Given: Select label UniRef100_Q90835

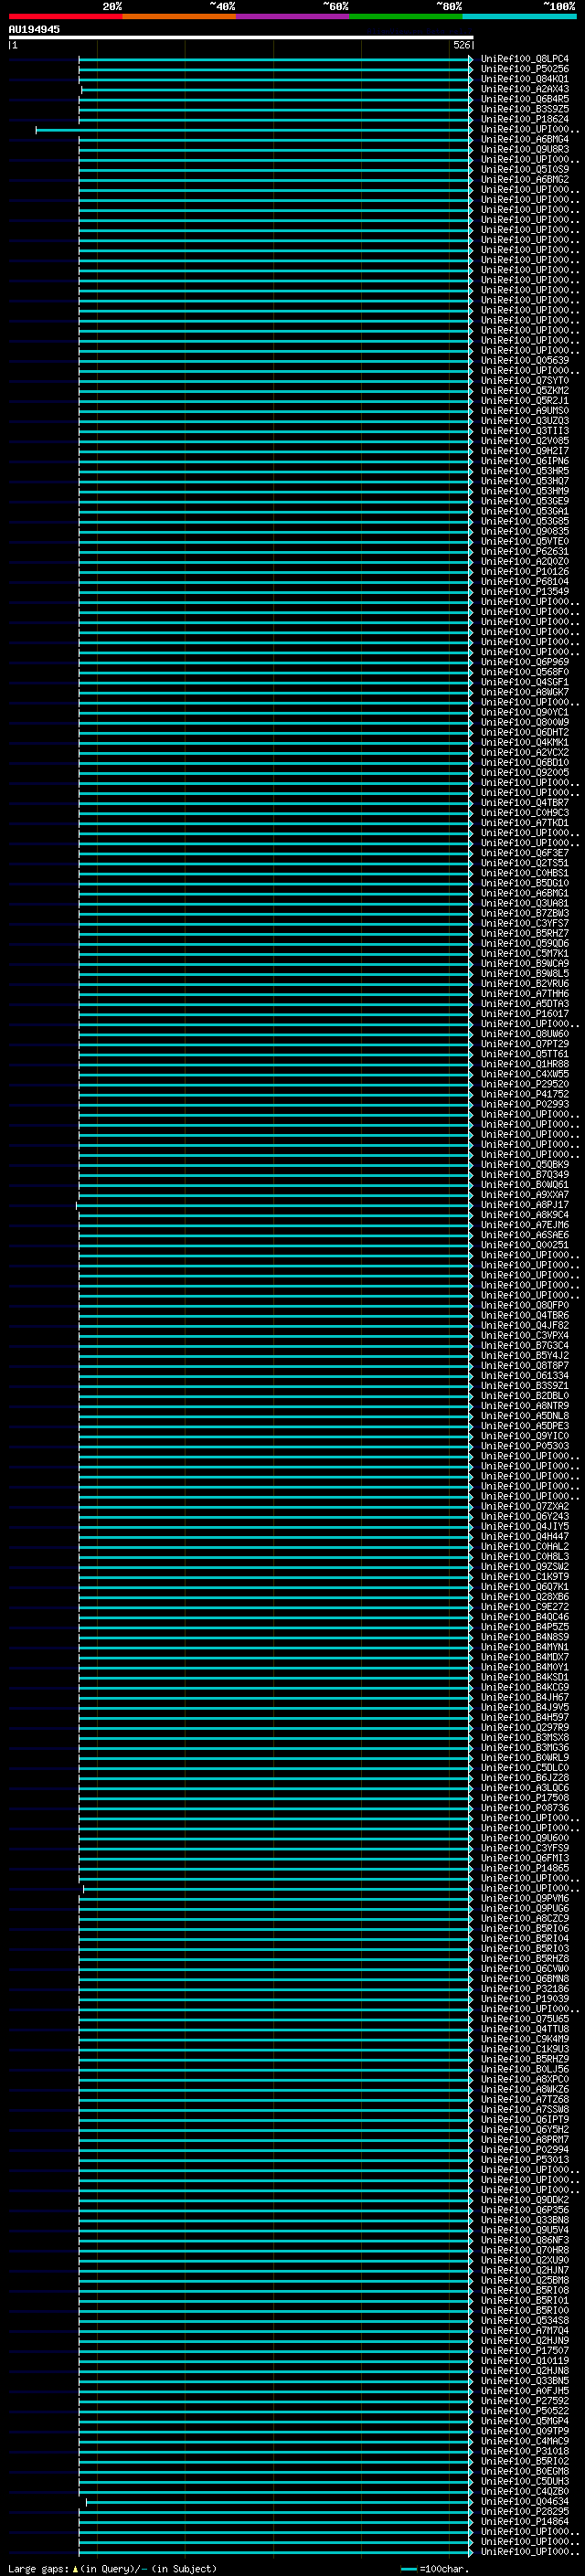Looking at the screenshot, I should coord(525,531).
